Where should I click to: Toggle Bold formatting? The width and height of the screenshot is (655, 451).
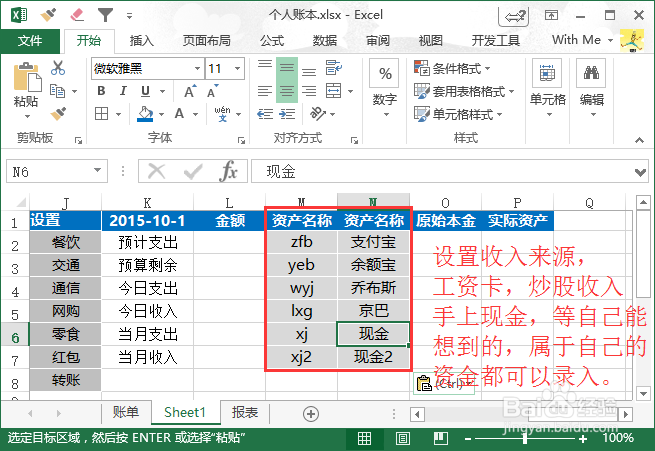pyautogui.click(x=101, y=91)
